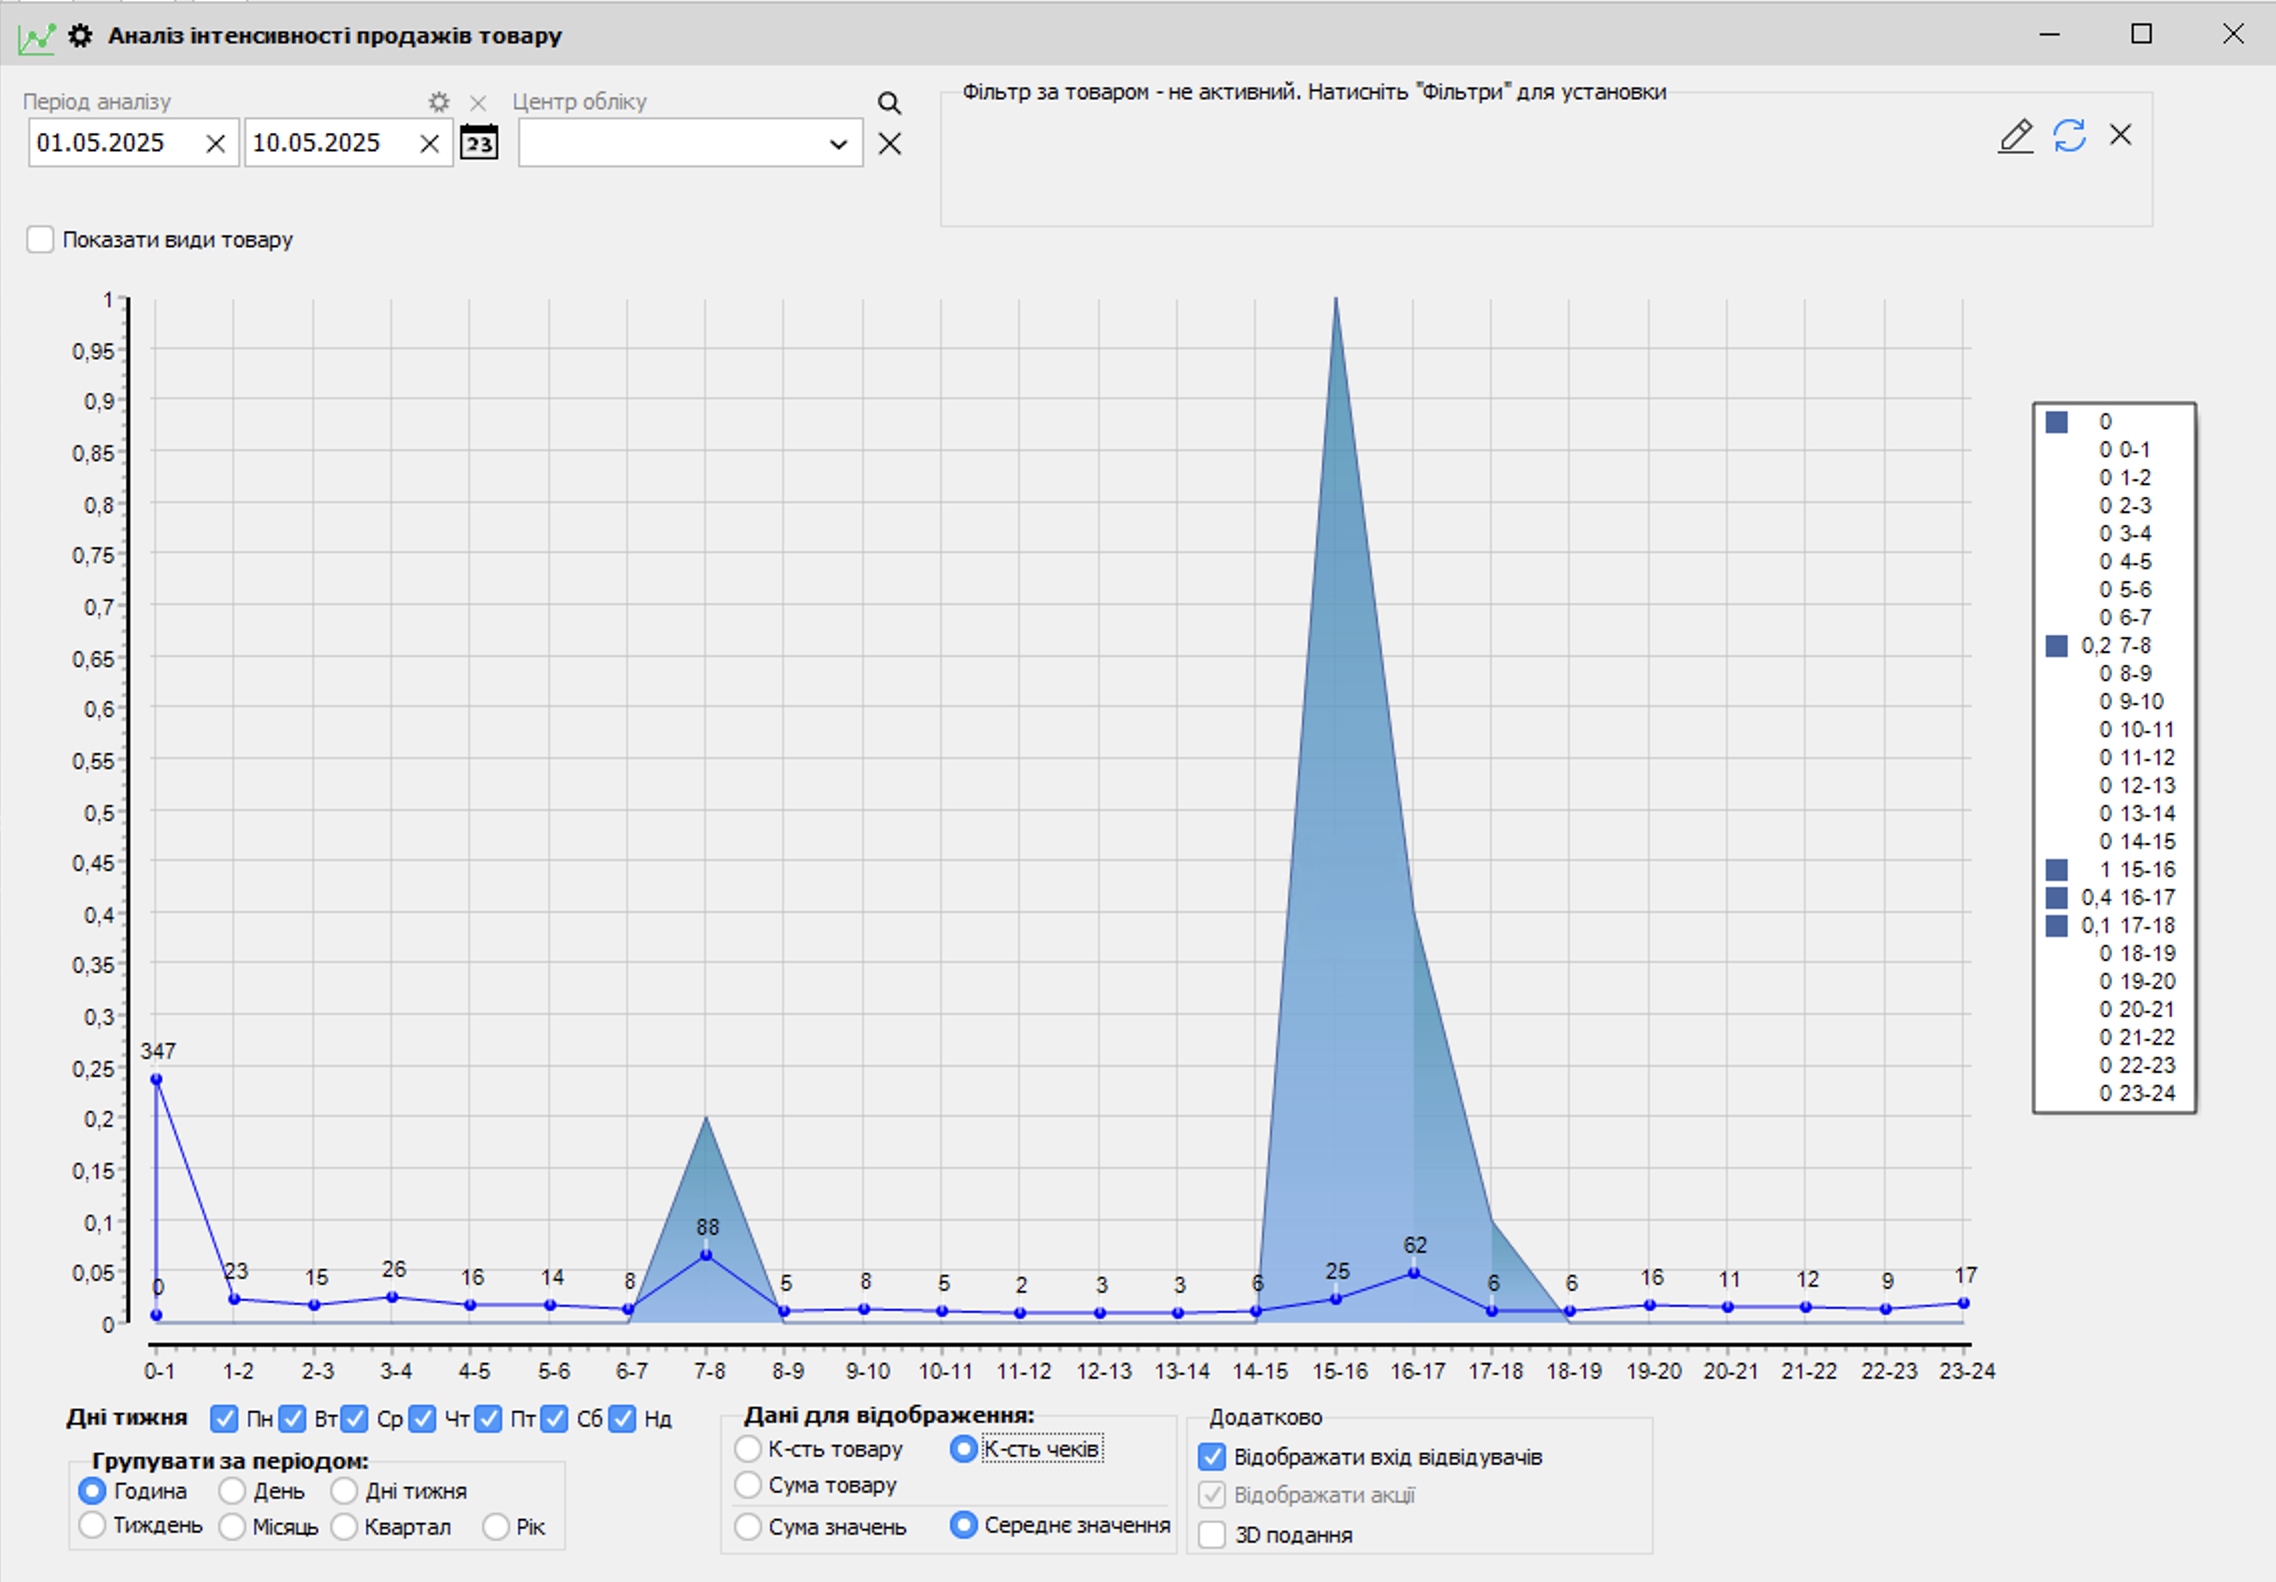Viewport: 2276px width, 1582px height.
Task: Select Сума товару data option
Action: pyautogui.click(x=748, y=1485)
